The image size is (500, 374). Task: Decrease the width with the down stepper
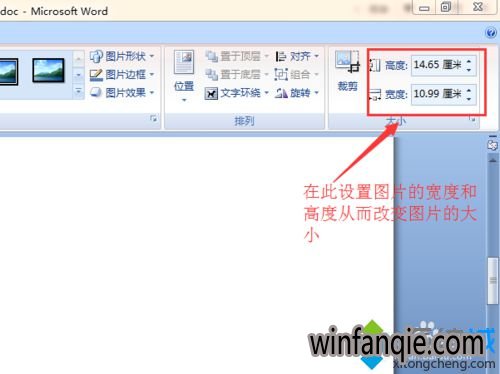tap(469, 99)
